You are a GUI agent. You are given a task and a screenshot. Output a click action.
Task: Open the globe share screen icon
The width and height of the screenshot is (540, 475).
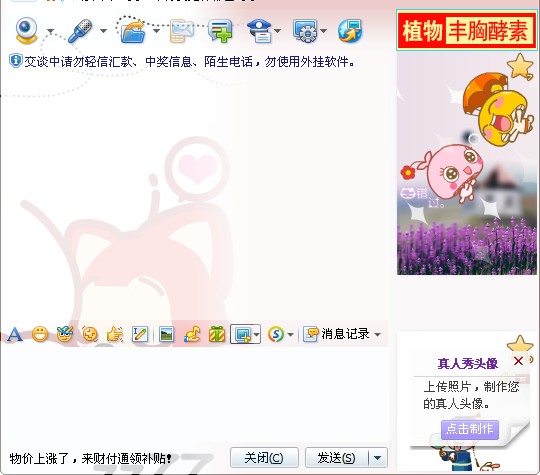[x=350, y=31]
